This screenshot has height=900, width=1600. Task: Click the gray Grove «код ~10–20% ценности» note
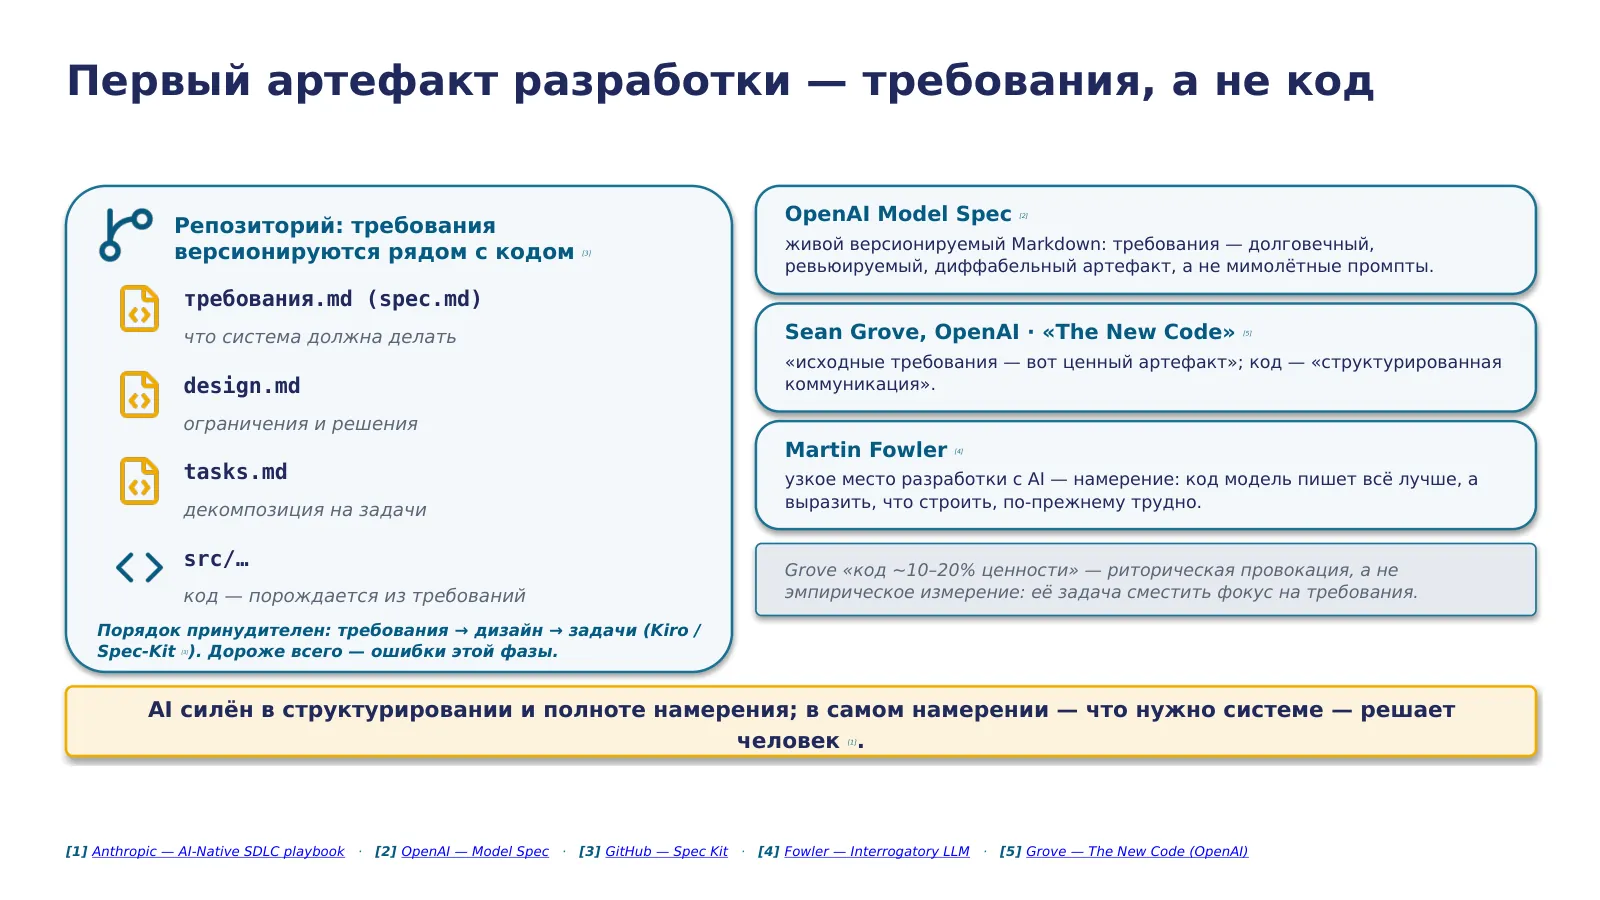coord(1146,580)
